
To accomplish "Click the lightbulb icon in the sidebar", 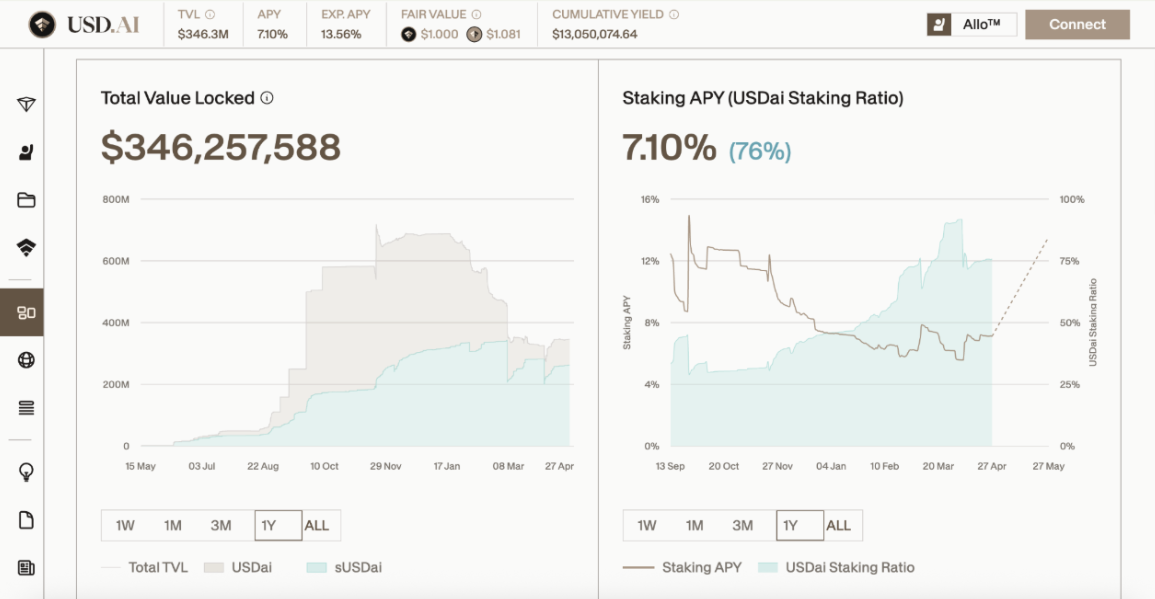I will (x=26, y=472).
